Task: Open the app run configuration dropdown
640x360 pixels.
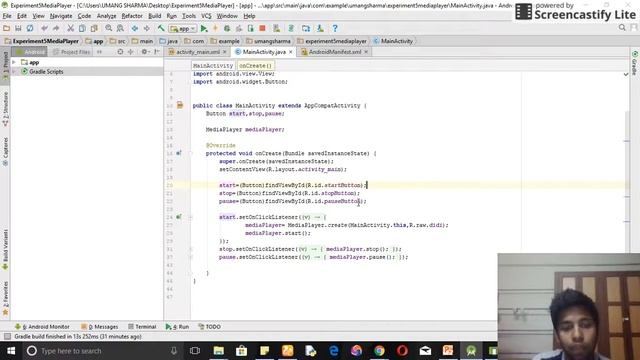Action: (x=183, y=29)
